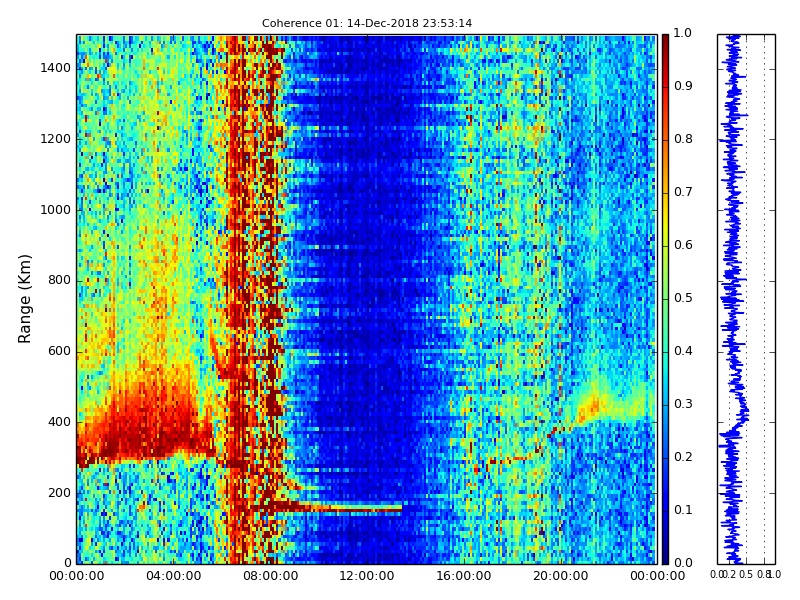The height and width of the screenshot is (600, 800).
Task: Click the 04:00:00 time axis label
Action: click(173, 576)
